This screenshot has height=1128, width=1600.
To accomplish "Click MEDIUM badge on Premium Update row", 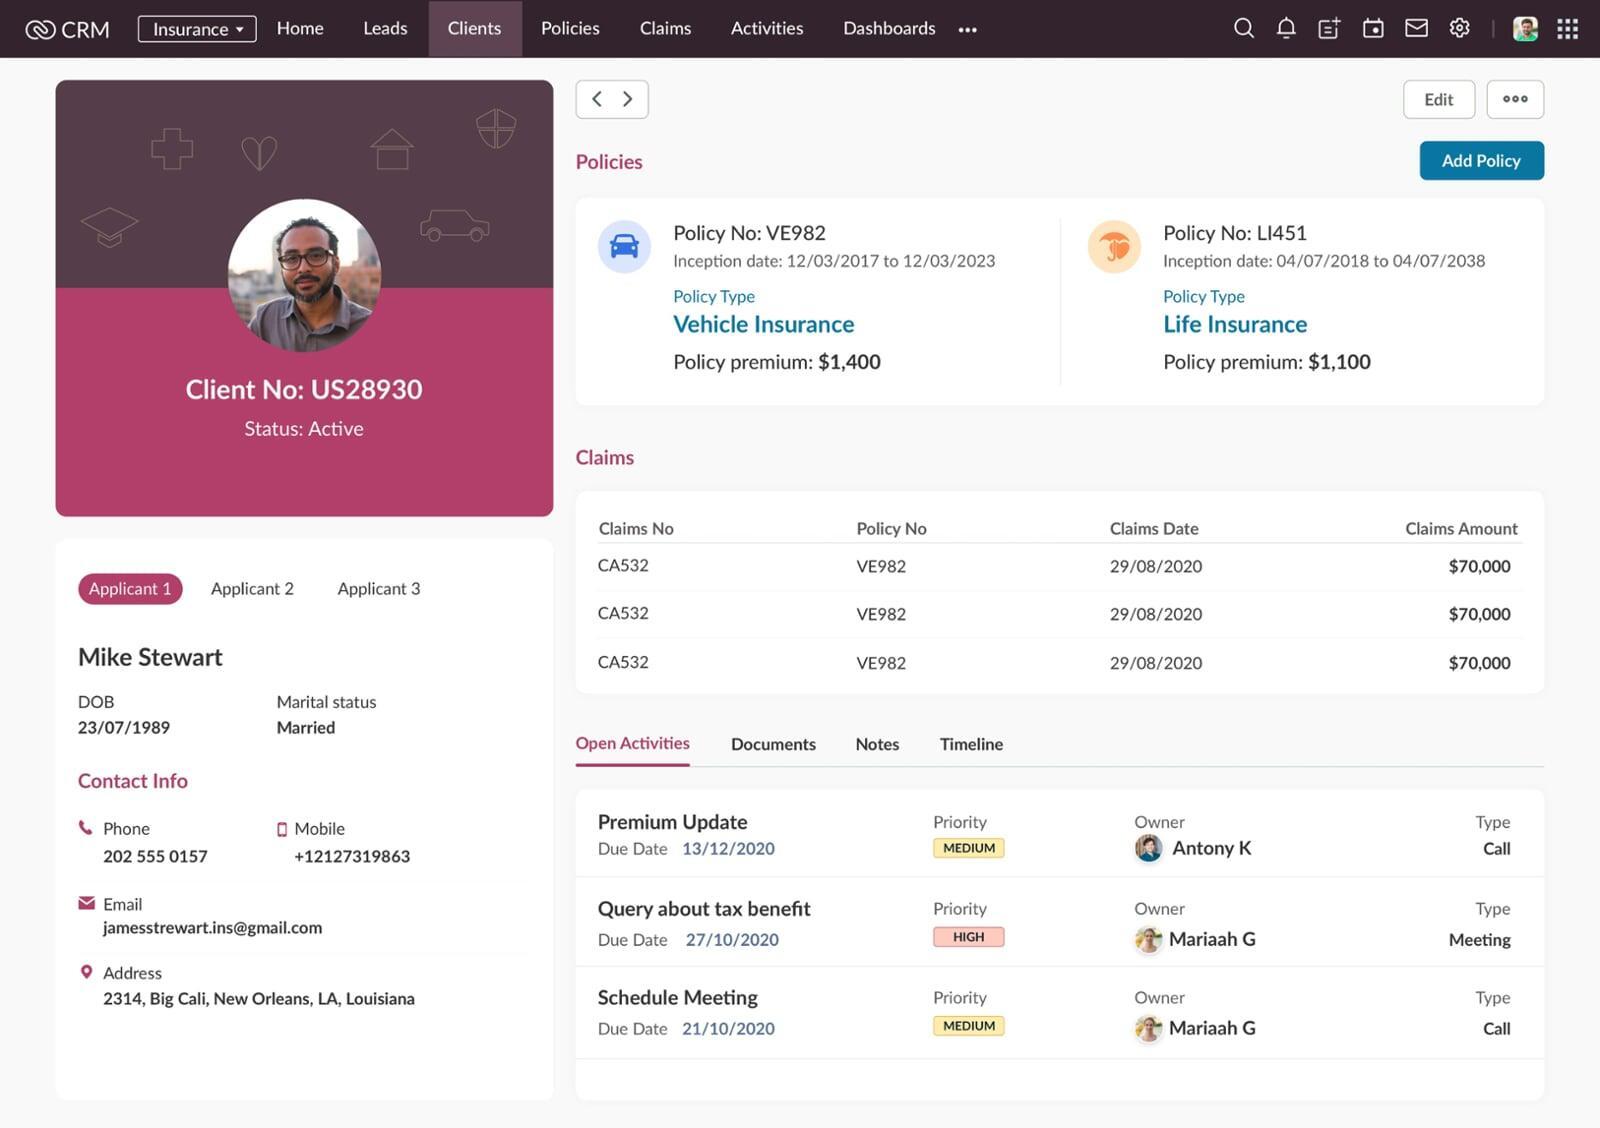I will click(x=968, y=848).
